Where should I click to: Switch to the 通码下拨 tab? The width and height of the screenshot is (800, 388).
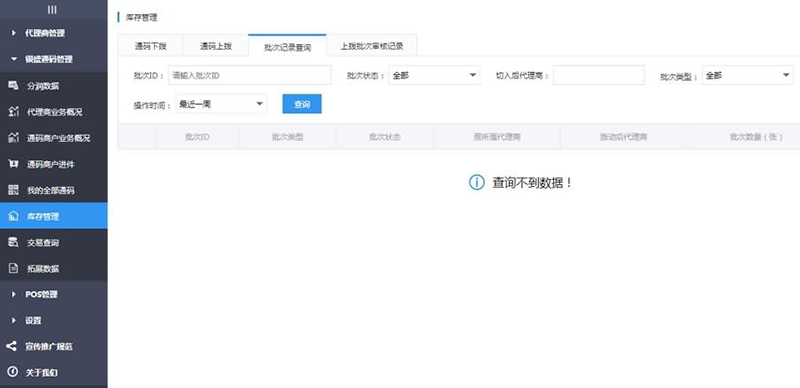coord(151,46)
